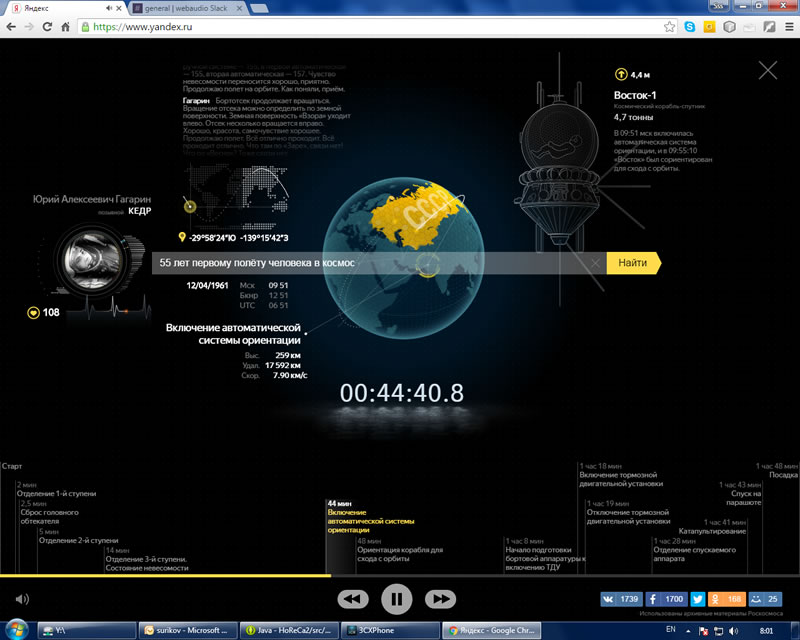Select the Яндекс browser tab

pos(64,9)
